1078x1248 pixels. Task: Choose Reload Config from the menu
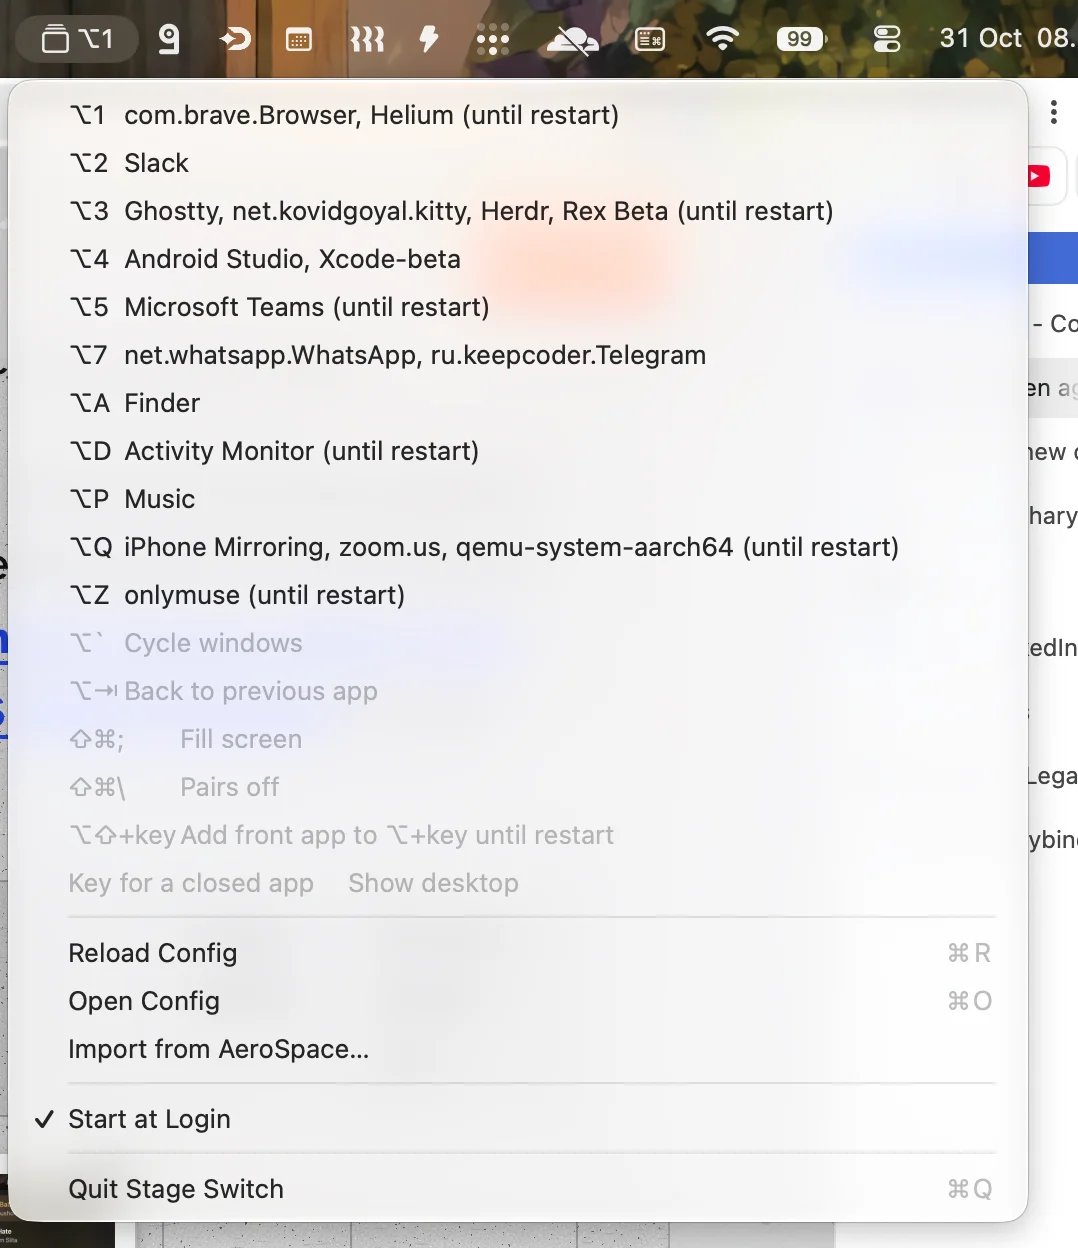click(x=518, y=953)
